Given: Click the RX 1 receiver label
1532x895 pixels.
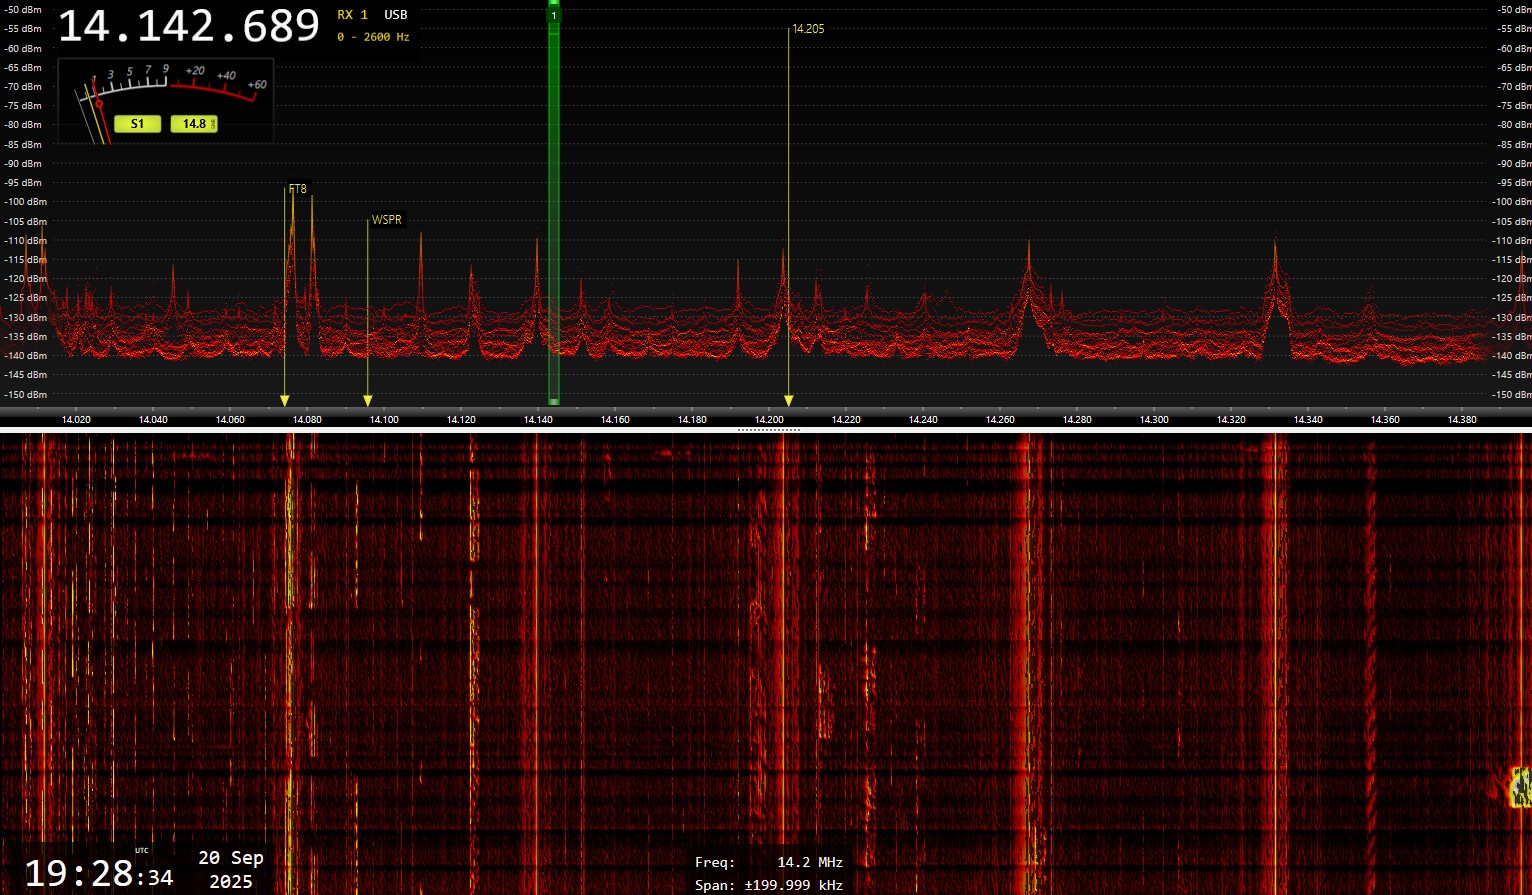Looking at the screenshot, I should (352, 15).
